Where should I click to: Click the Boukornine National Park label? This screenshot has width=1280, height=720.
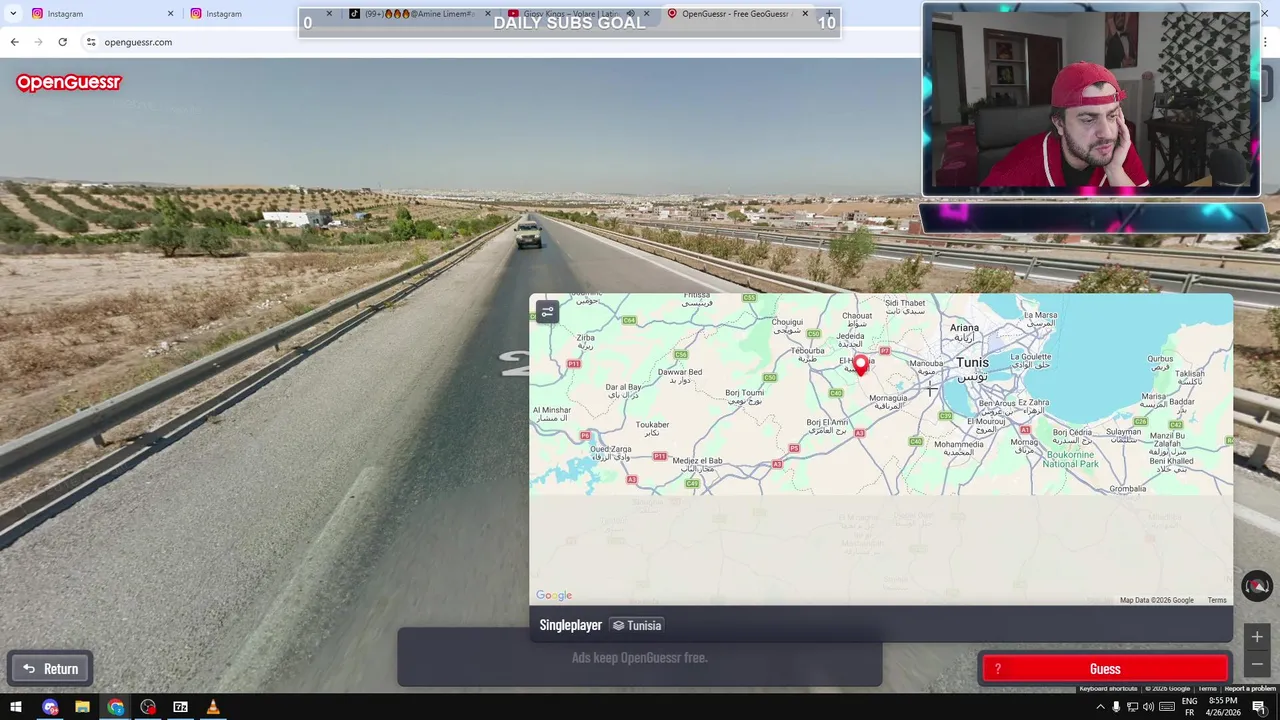(x=1071, y=459)
